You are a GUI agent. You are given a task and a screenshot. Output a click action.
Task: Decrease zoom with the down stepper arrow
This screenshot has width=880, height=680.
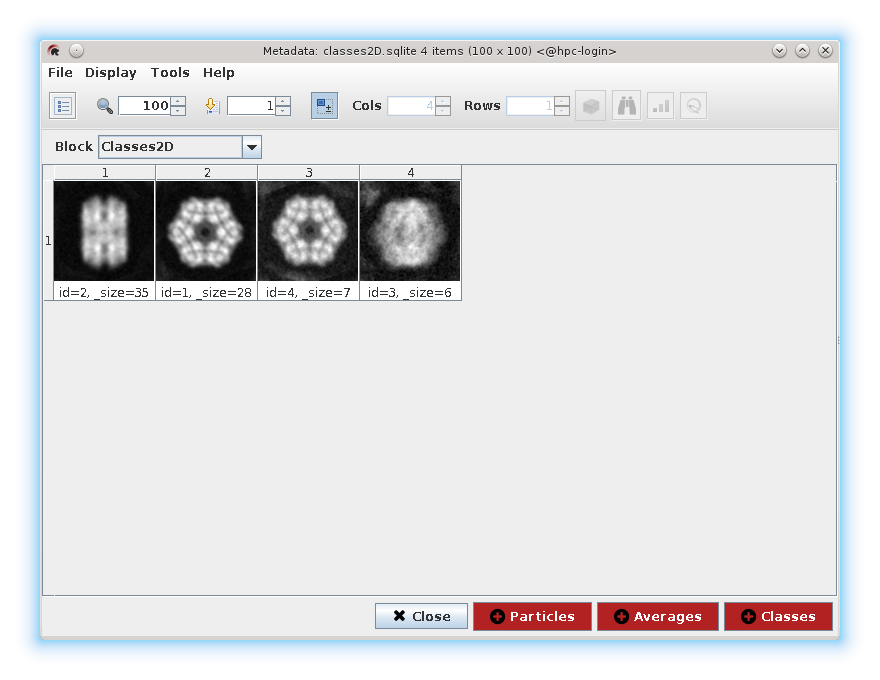[178, 111]
